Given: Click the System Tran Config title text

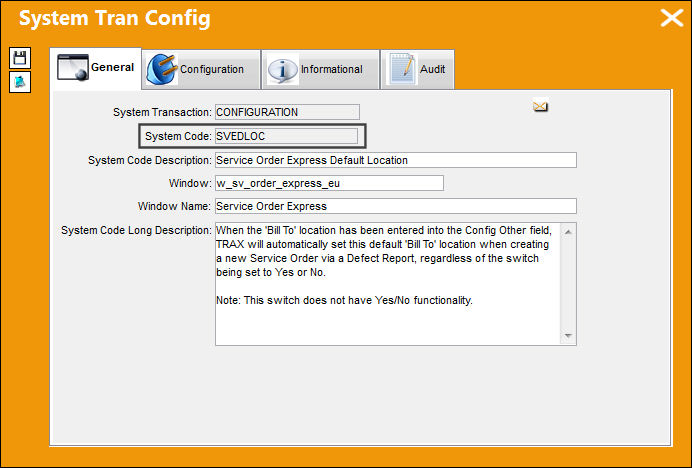Looking at the screenshot, I should click(x=115, y=19).
